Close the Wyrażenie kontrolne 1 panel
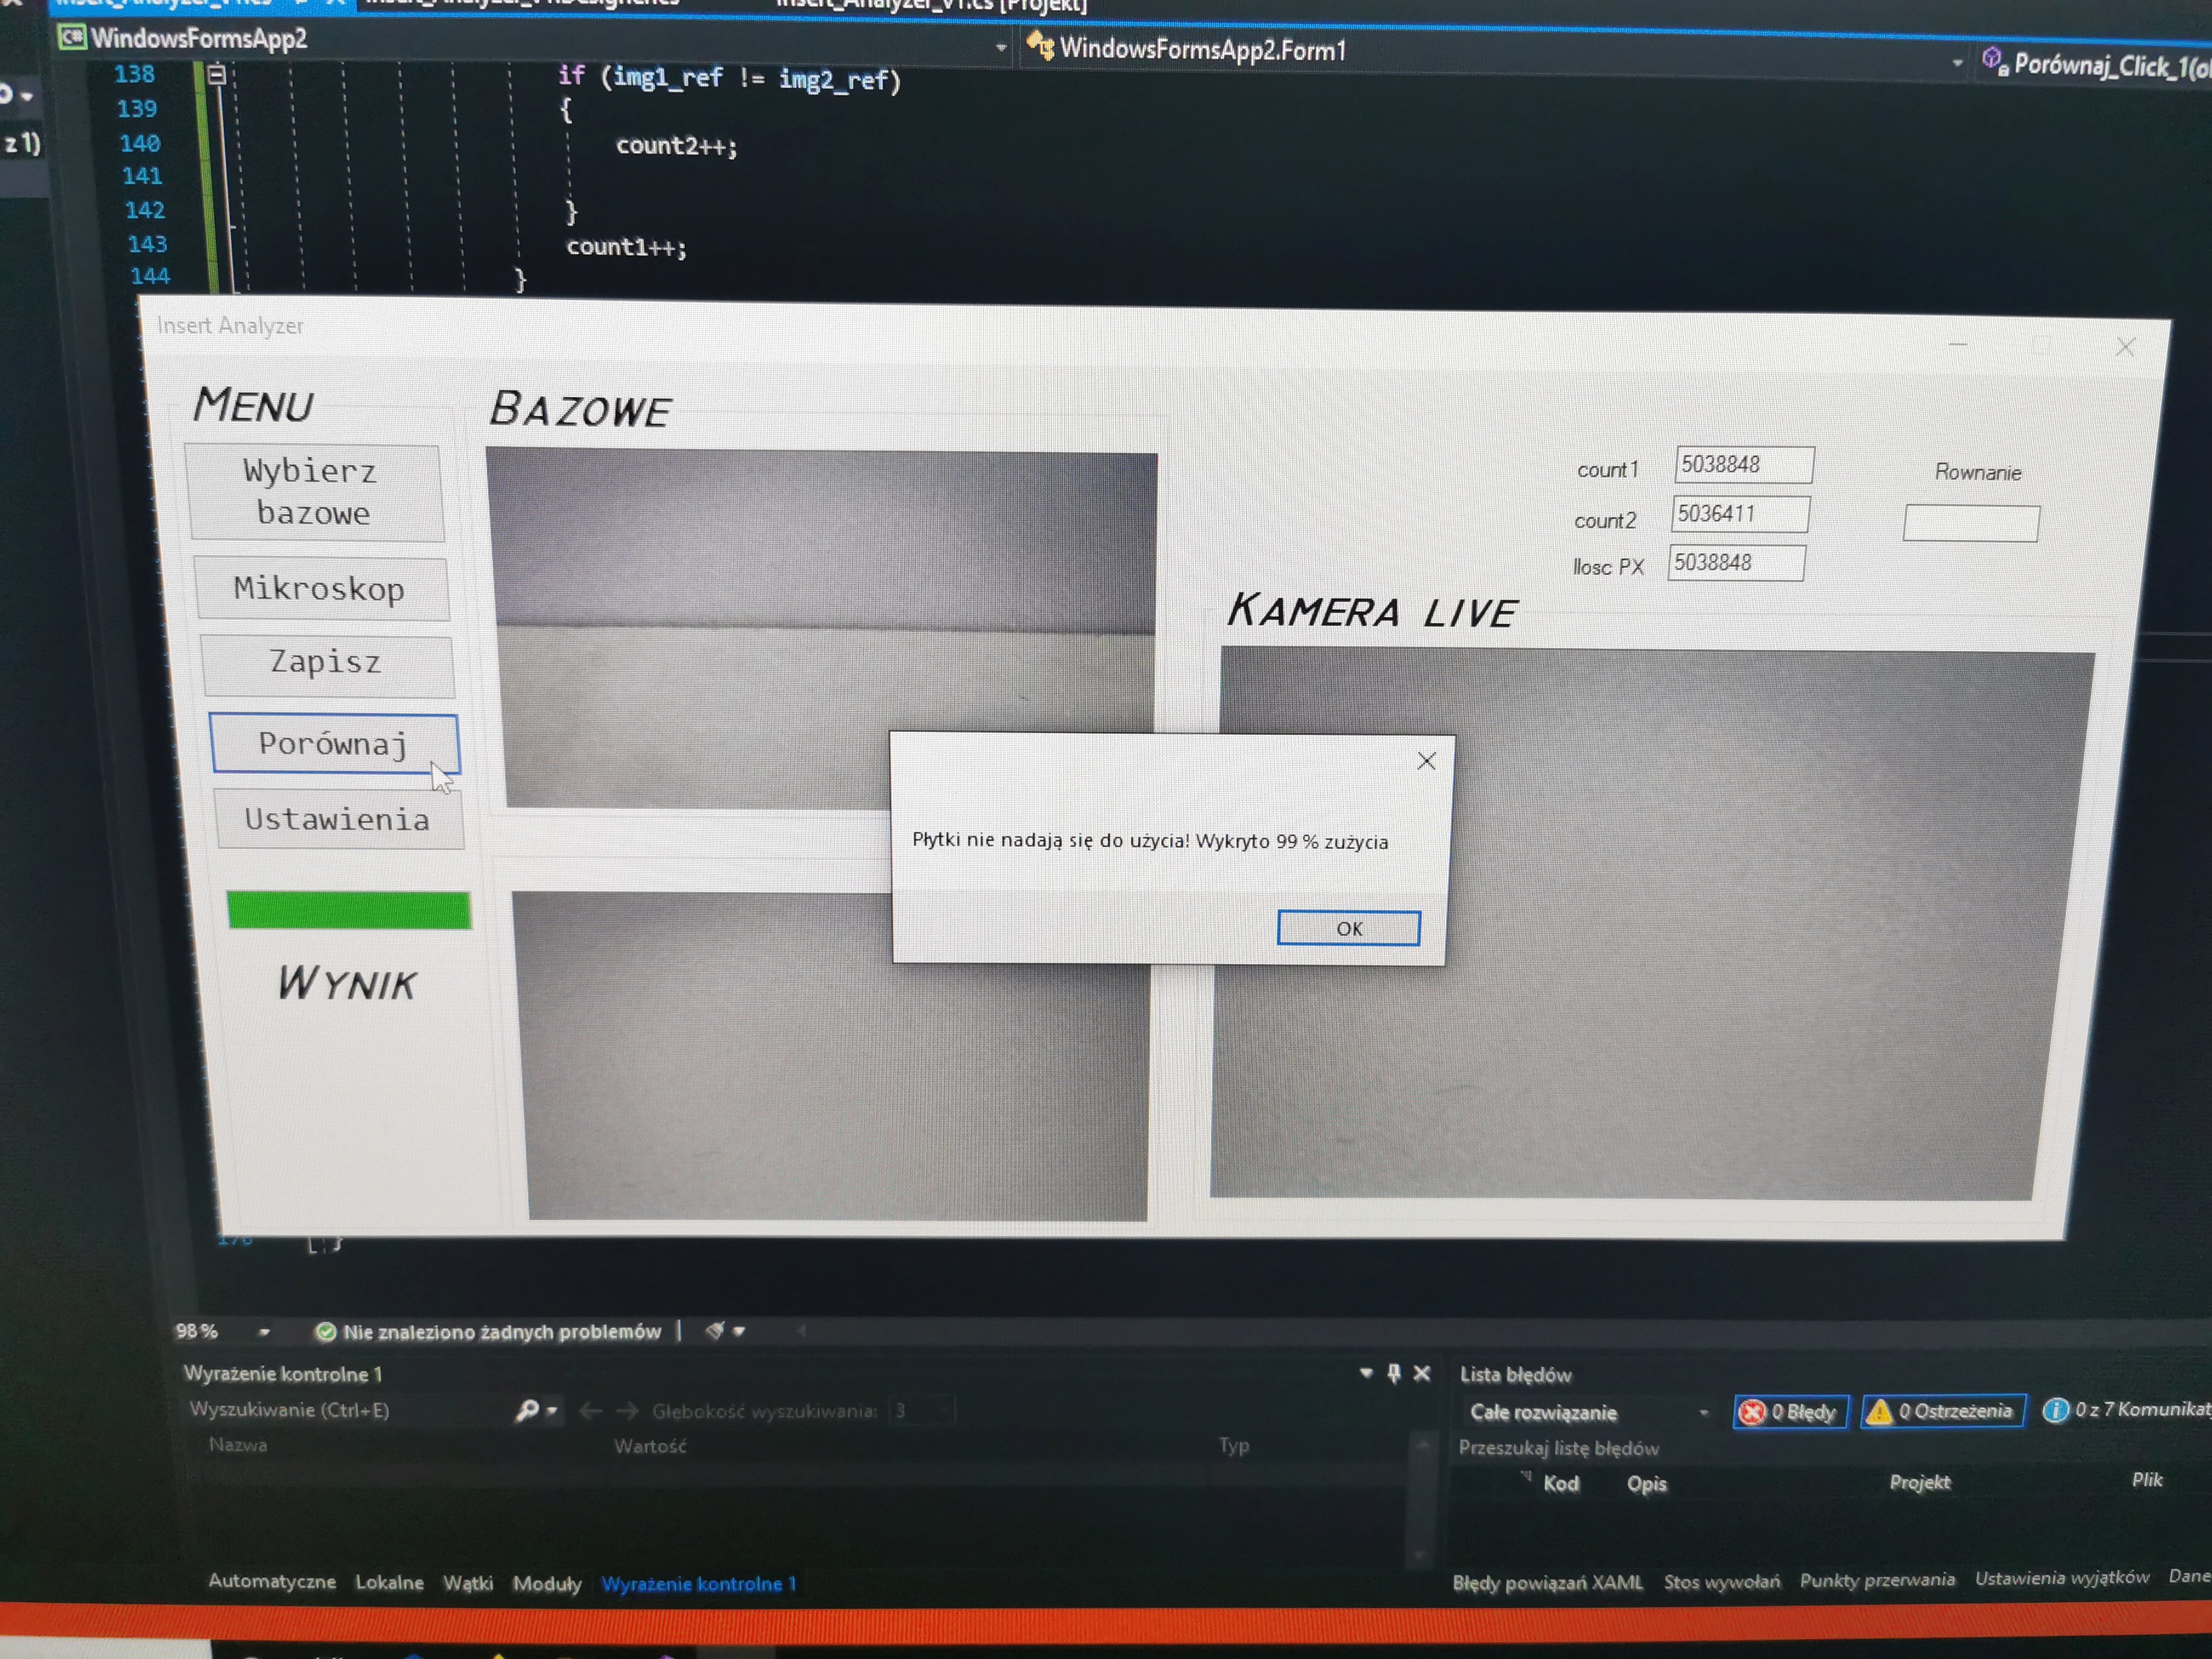 point(1422,1373)
